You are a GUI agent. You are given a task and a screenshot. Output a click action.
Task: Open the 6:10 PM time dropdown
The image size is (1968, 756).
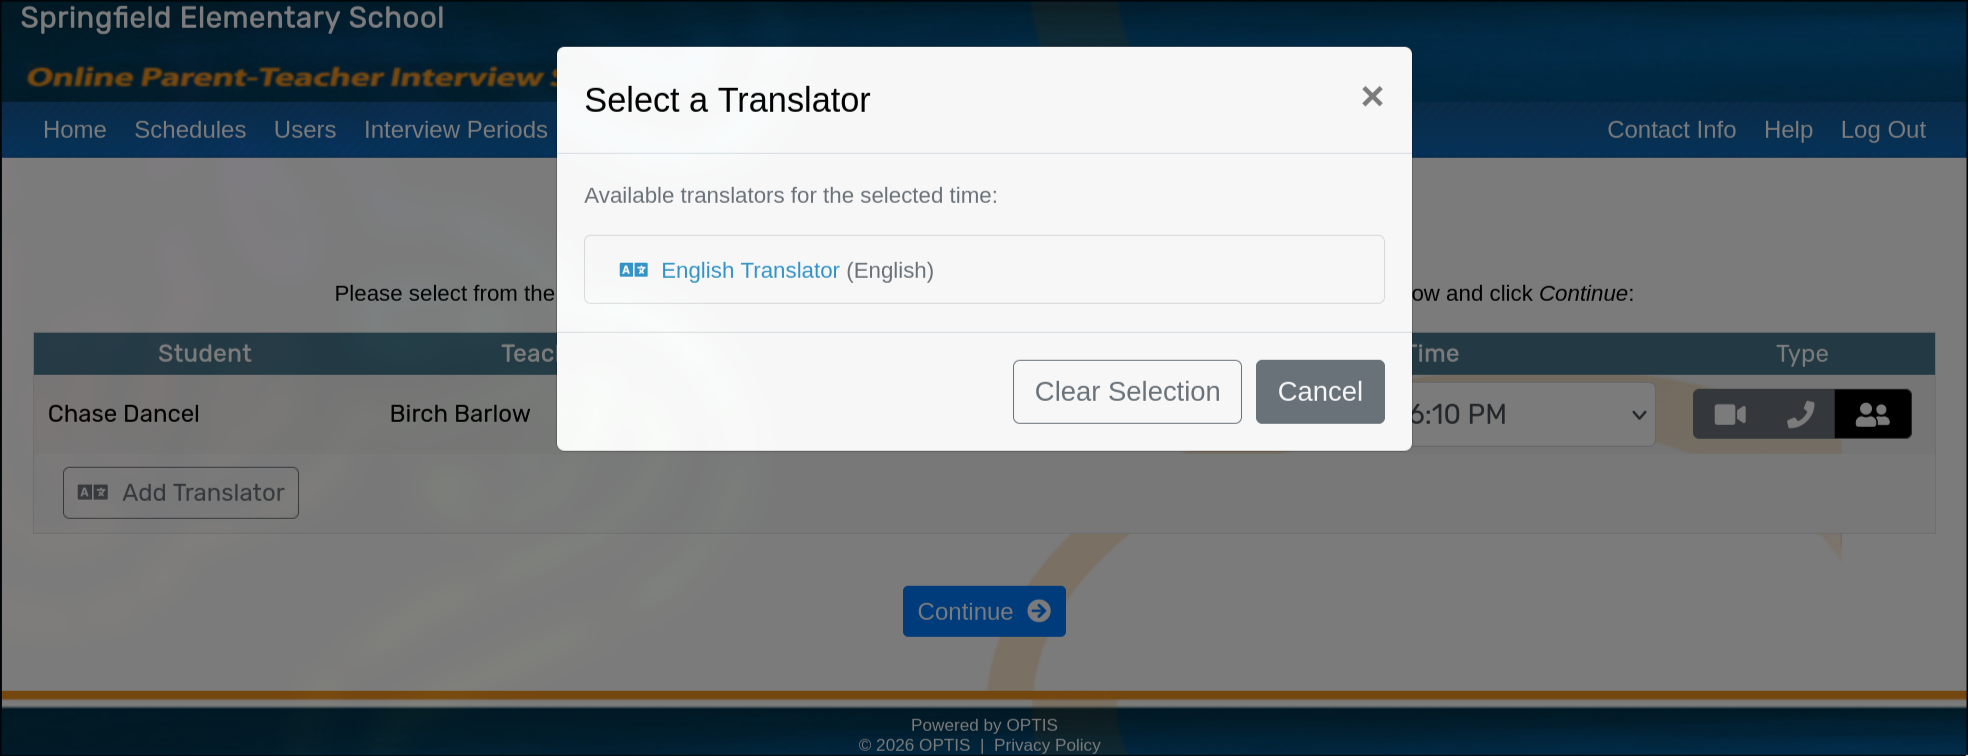coord(1530,414)
